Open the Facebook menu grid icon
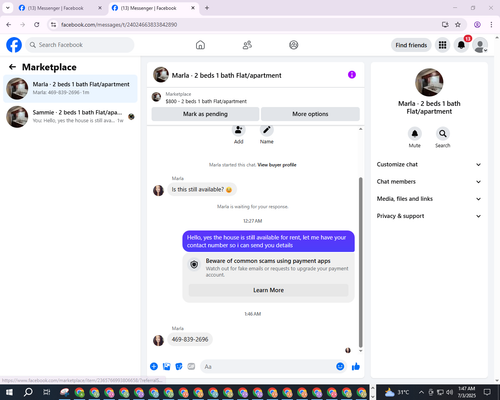 click(442, 45)
